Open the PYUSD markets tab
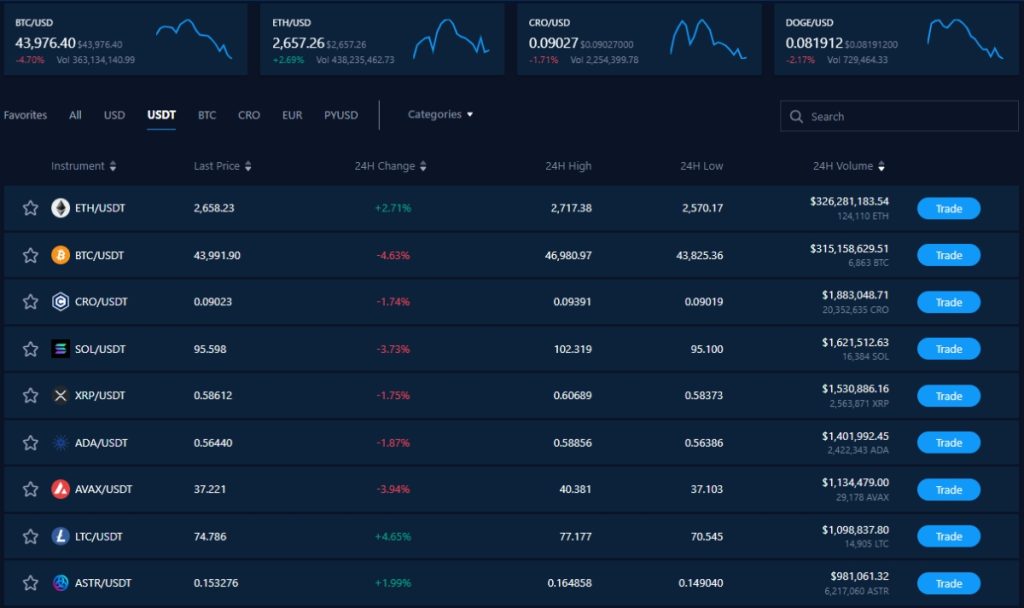1024x608 pixels. [341, 115]
